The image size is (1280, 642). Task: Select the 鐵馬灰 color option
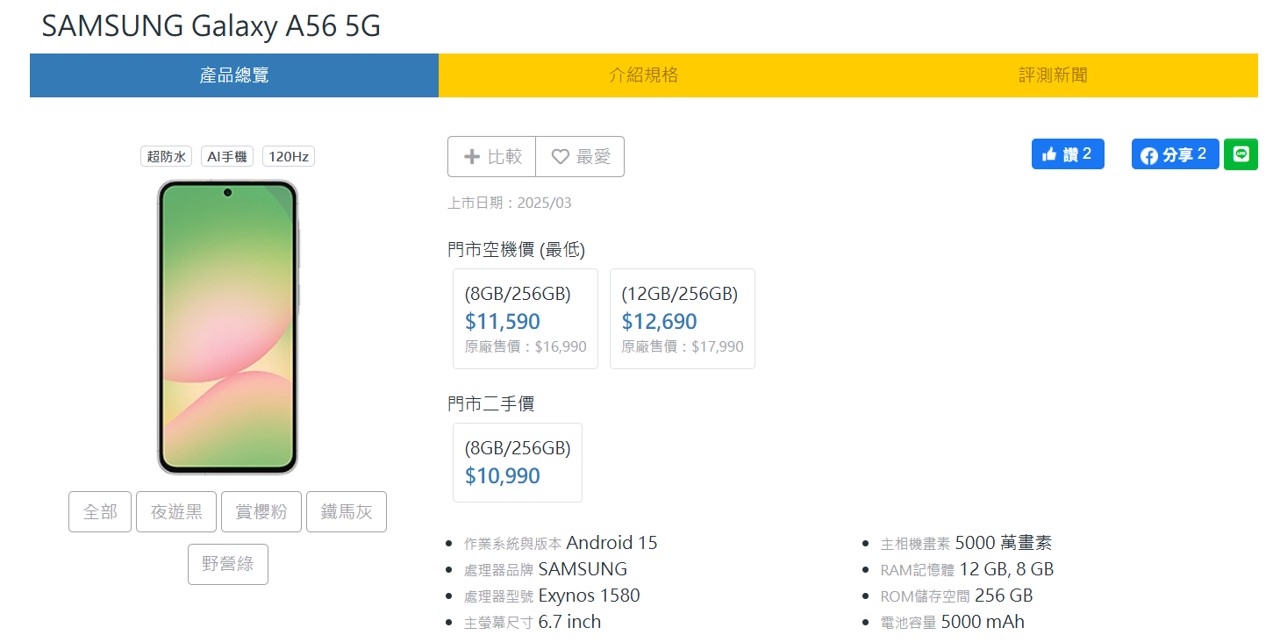(346, 511)
